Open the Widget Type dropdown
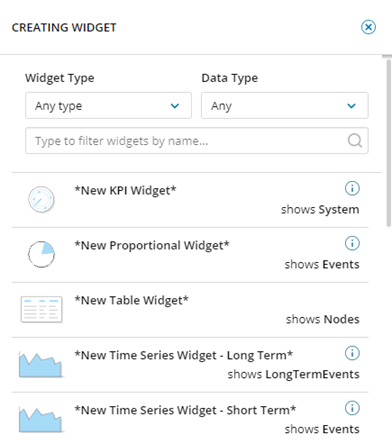The image size is (392, 444). [108, 106]
